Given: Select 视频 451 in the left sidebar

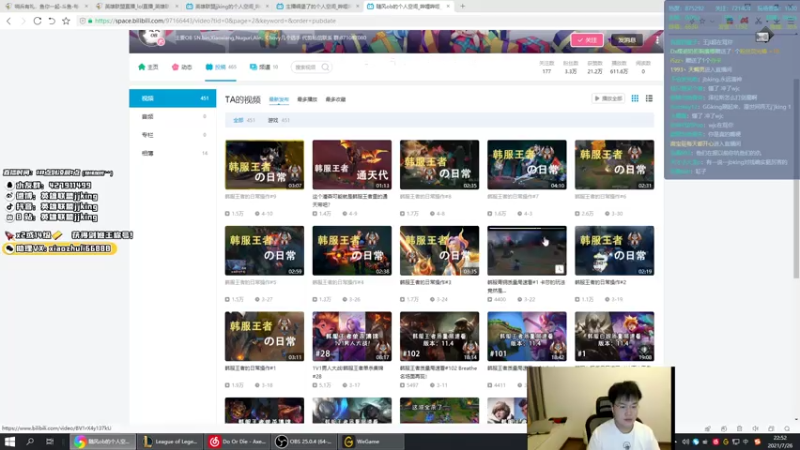Looking at the screenshot, I should (x=172, y=98).
